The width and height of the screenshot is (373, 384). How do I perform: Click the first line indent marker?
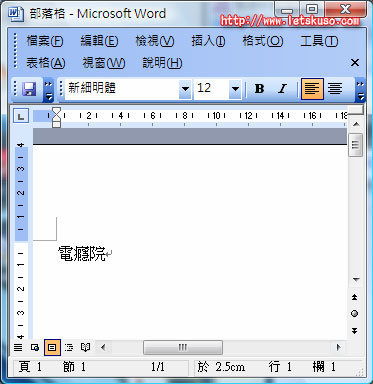57,111
